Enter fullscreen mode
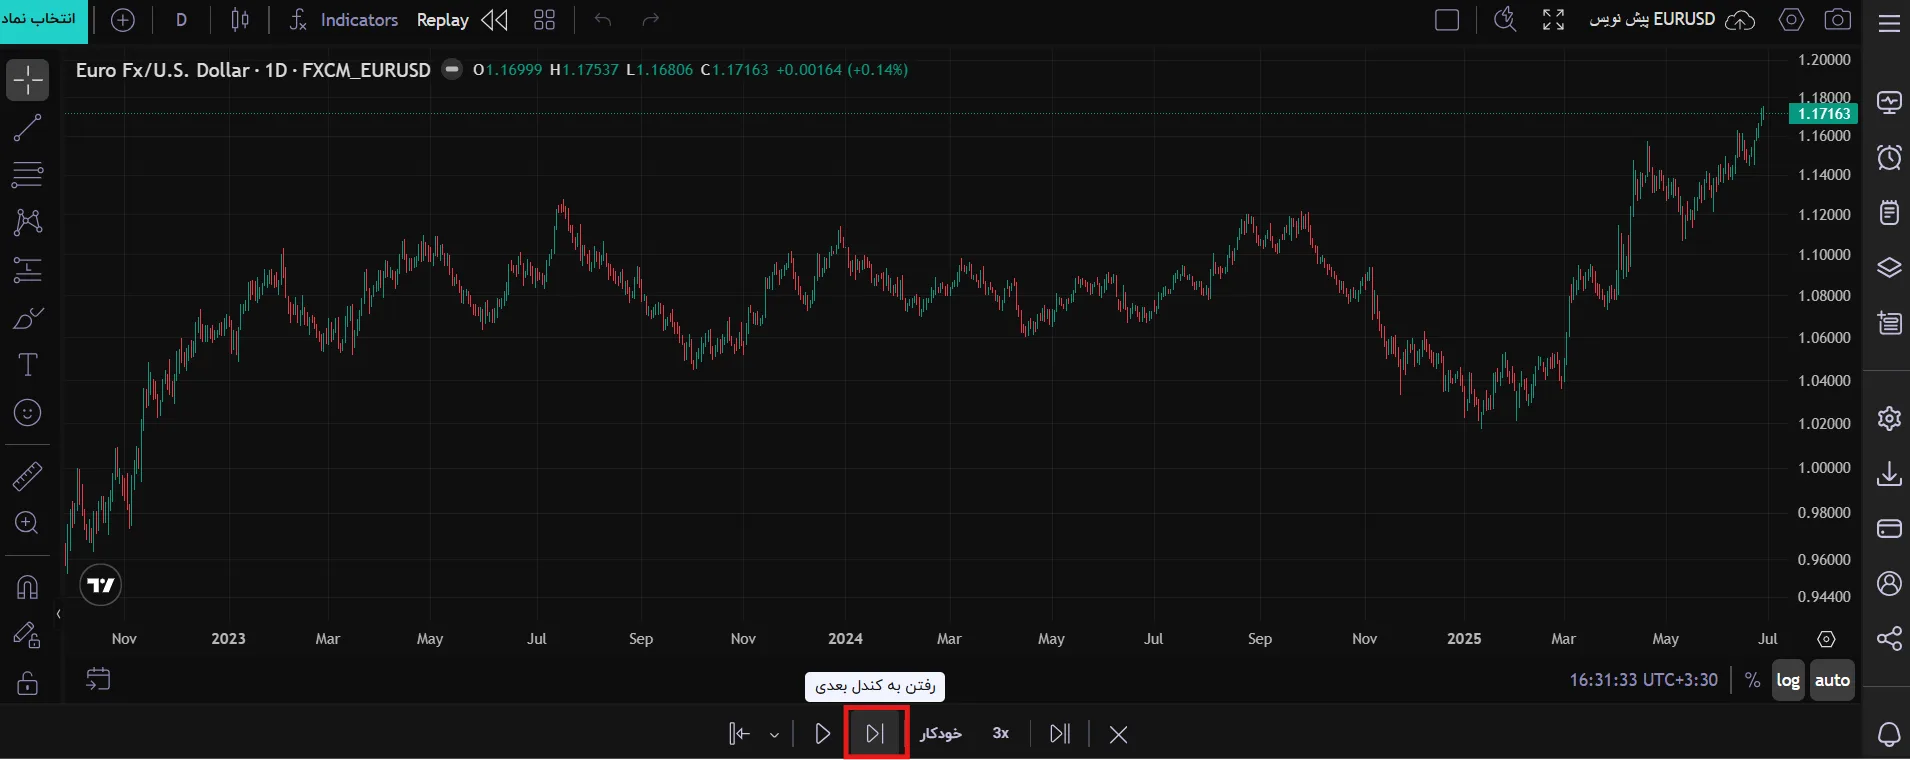Viewport: 1910px width, 760px height. [1553, 20]
